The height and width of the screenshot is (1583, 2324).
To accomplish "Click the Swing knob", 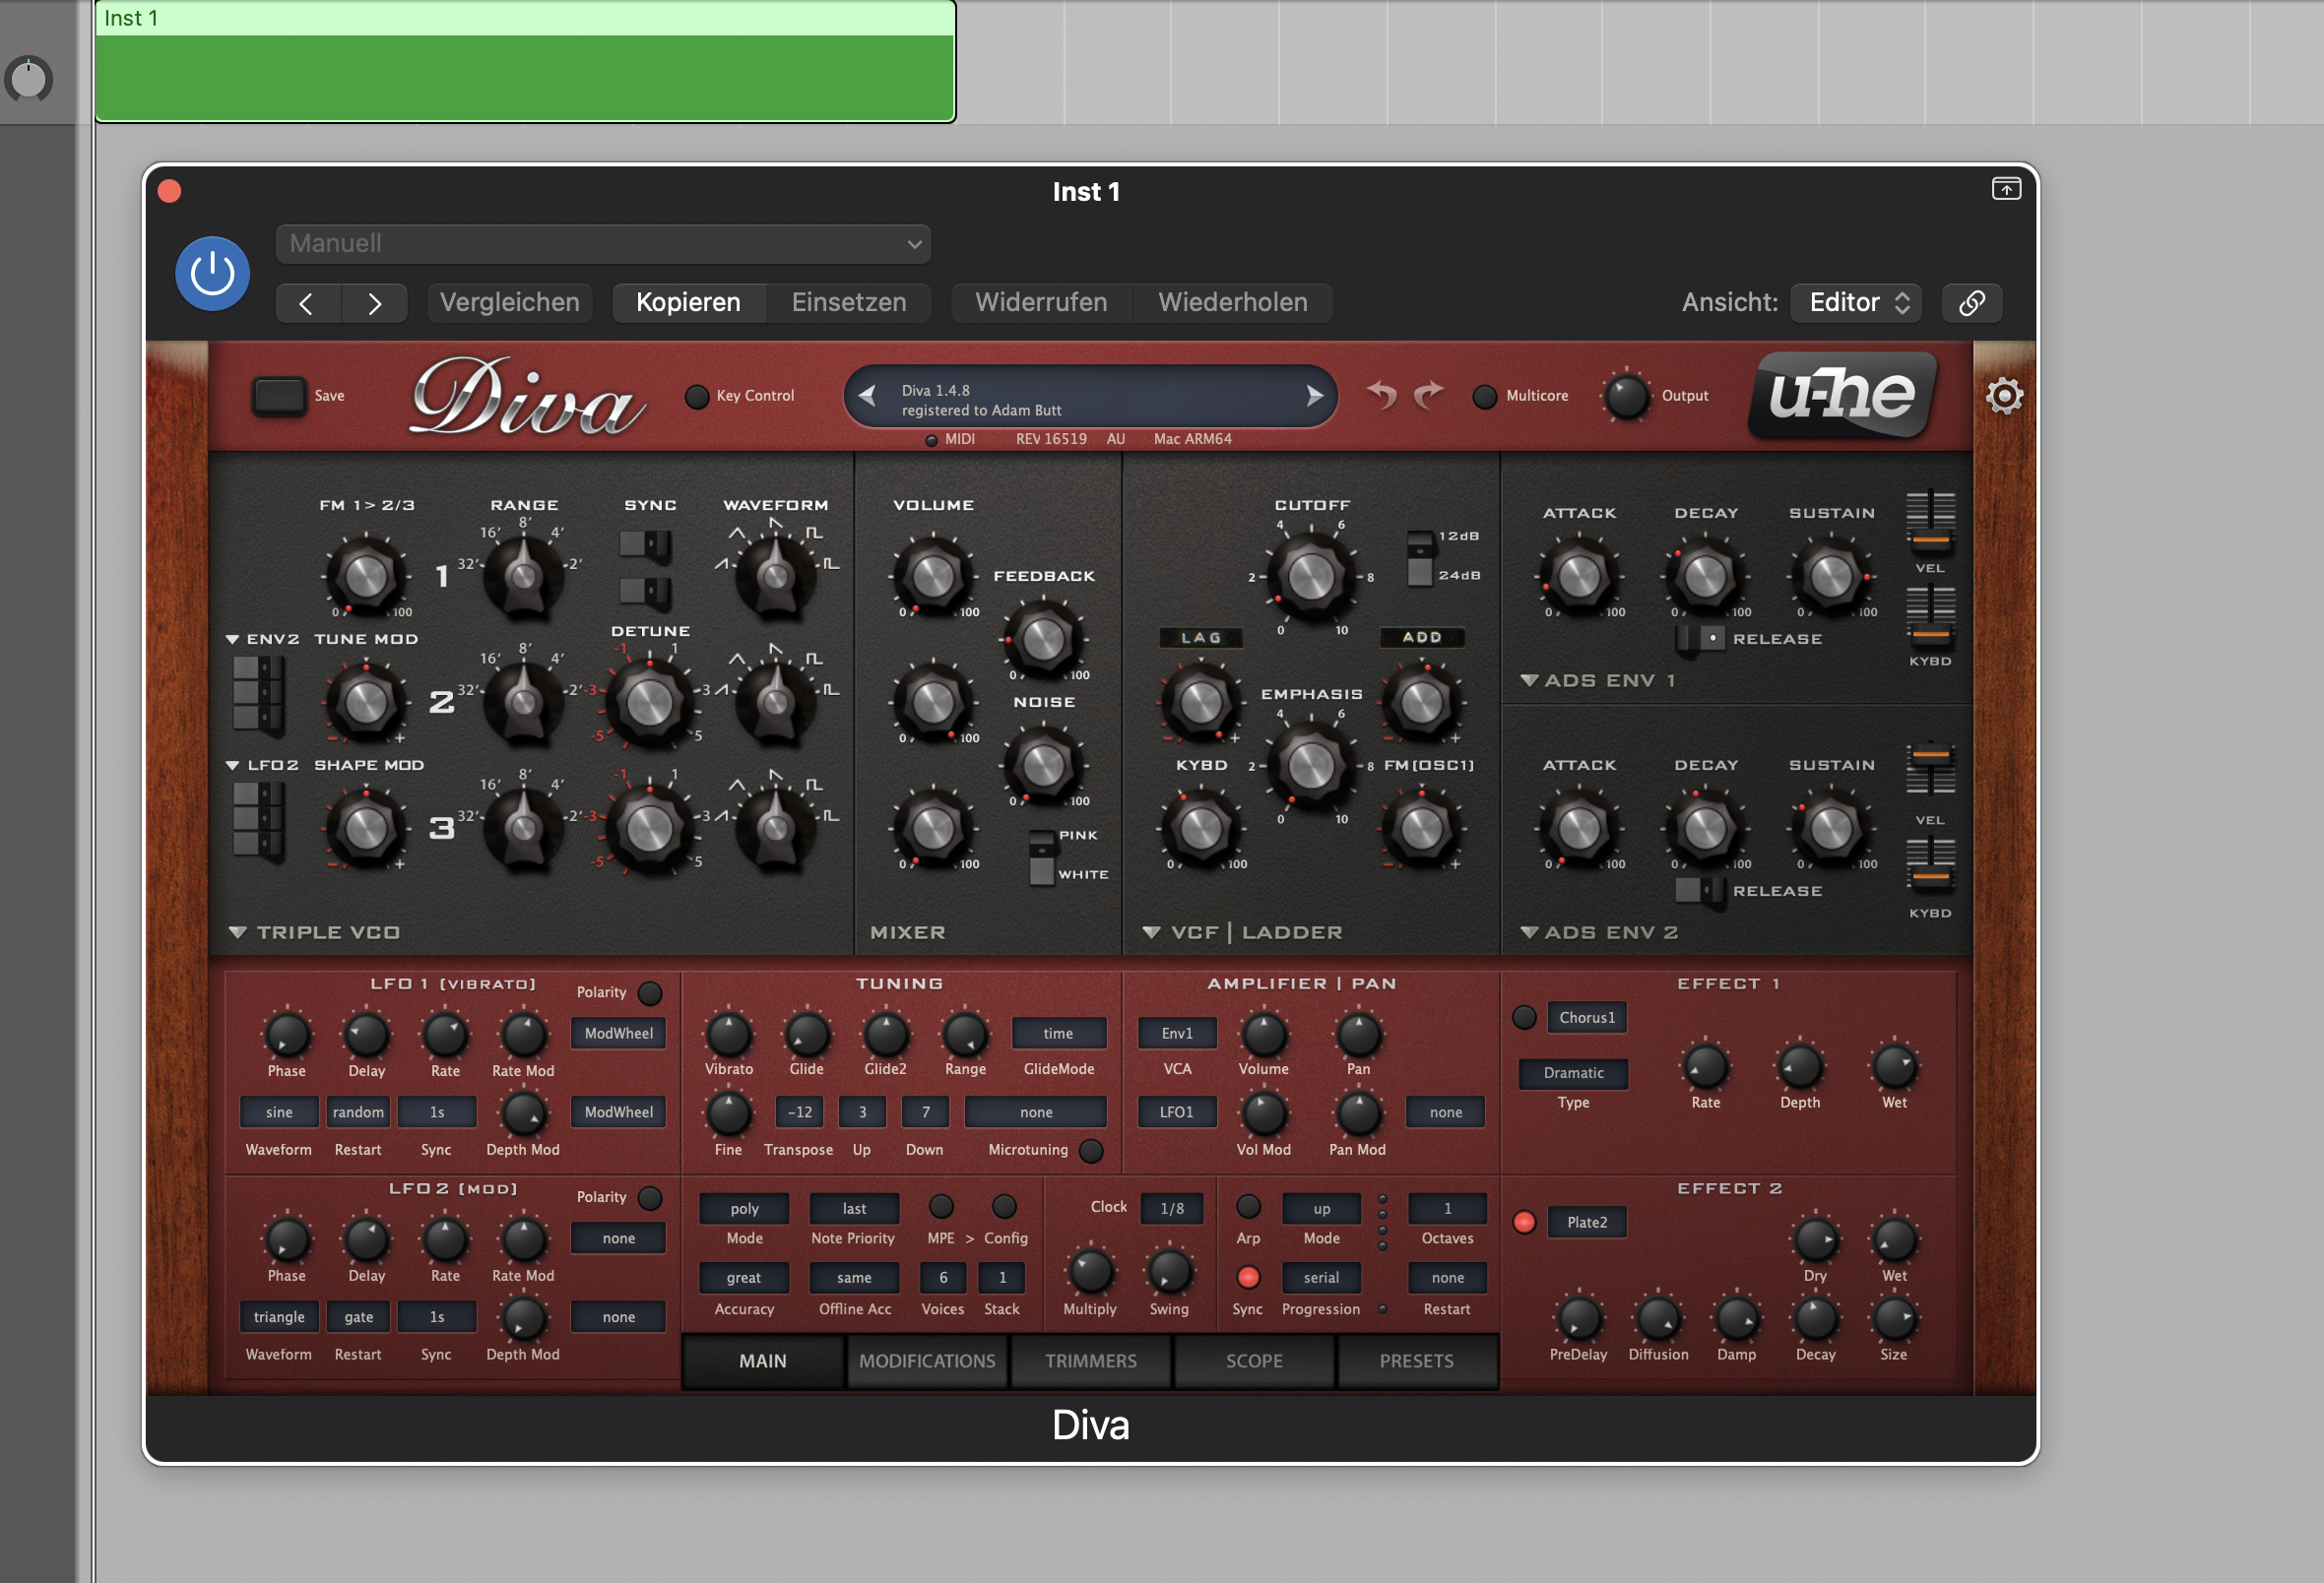I will coord(1169,1272).
